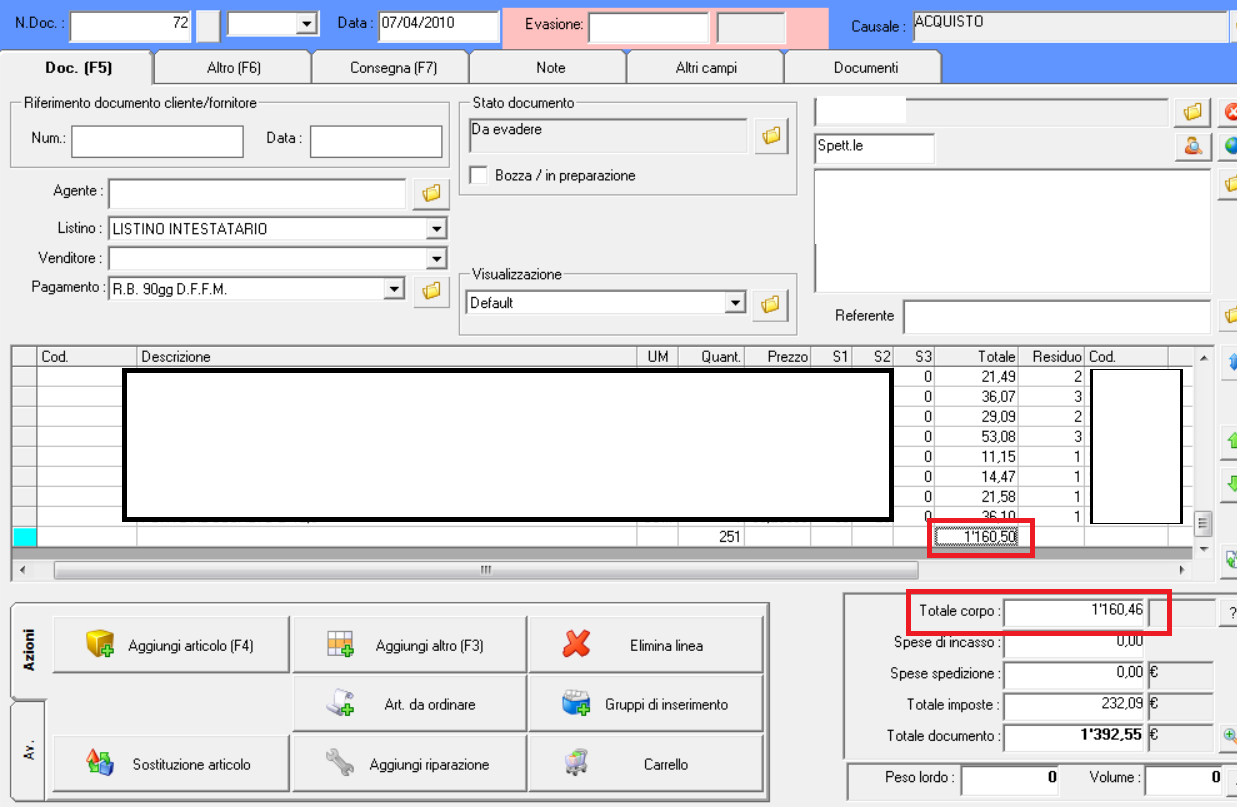Click the magnifier icon beside Totale documento
1237x807 pixels.
[x=1229, y=736]
